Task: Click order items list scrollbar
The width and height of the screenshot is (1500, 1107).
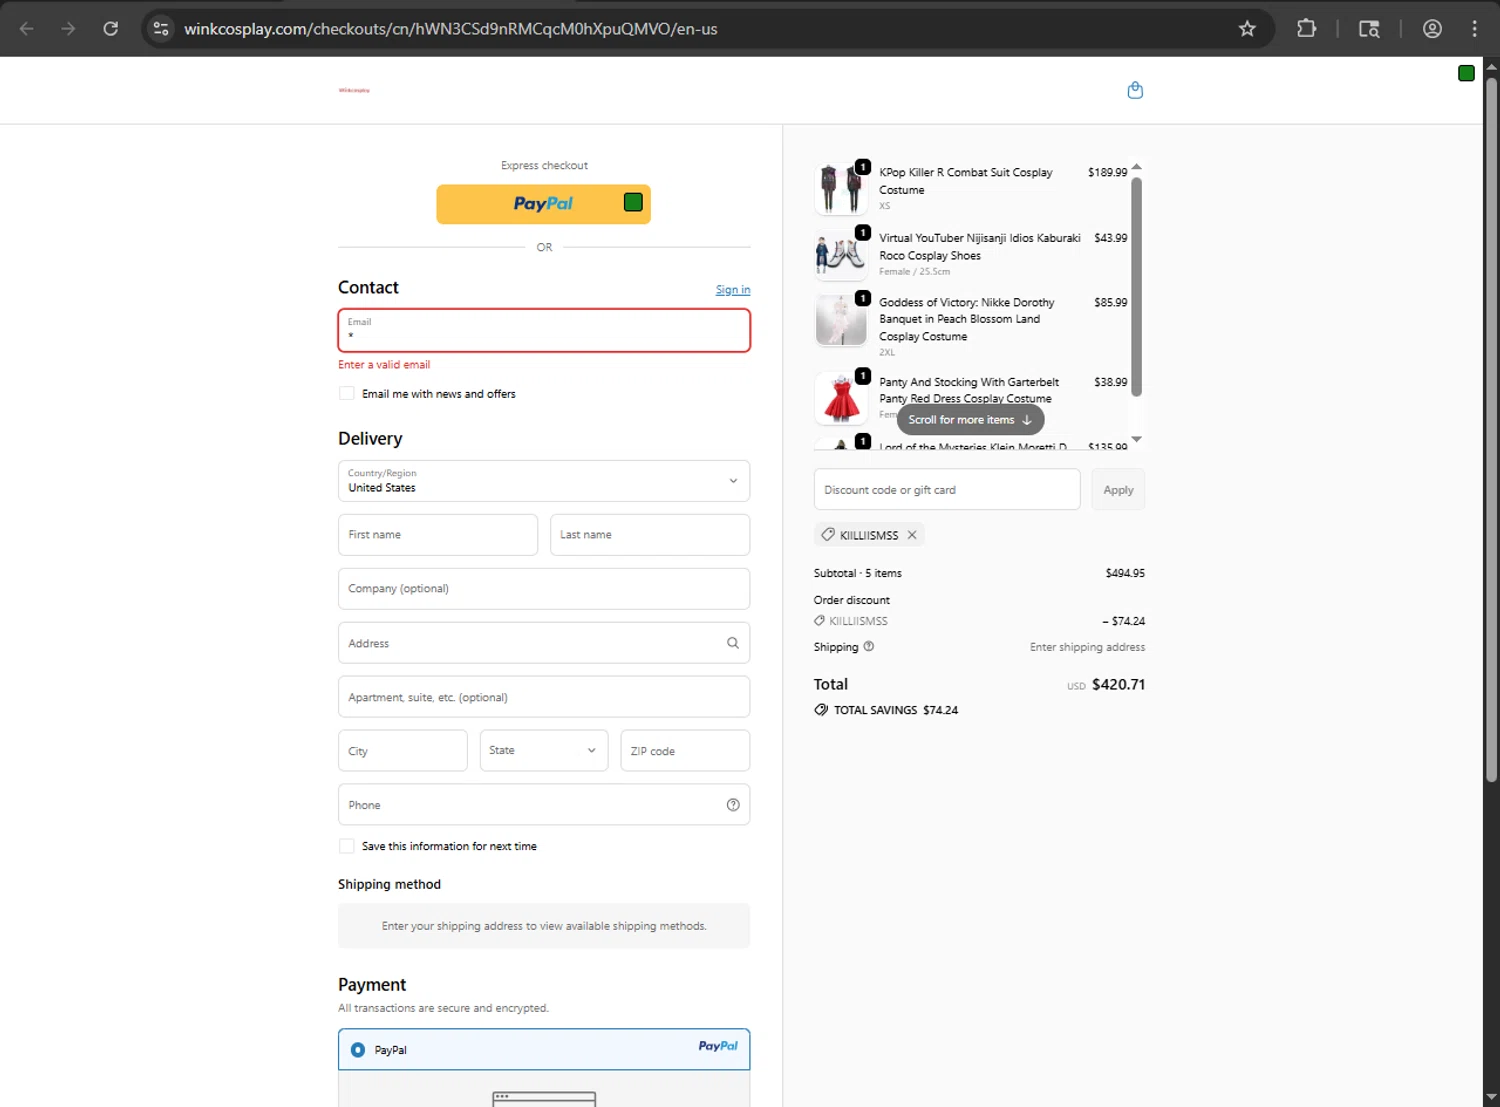Action: 1136,286
